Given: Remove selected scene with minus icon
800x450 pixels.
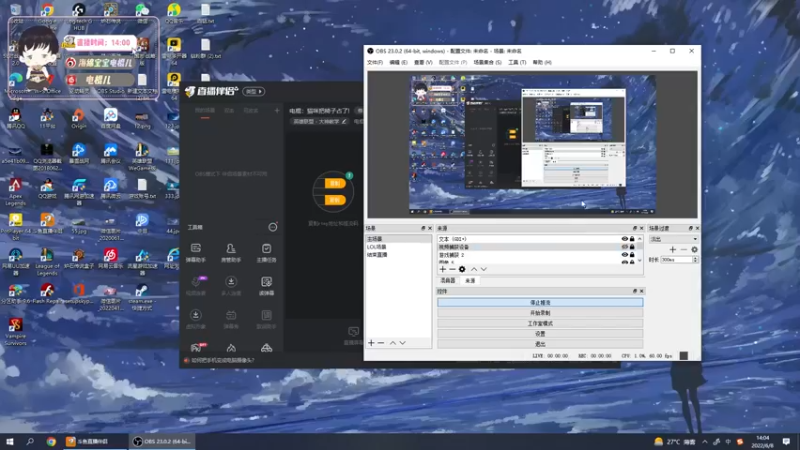Looking at the screenshot, I should 381,343.
